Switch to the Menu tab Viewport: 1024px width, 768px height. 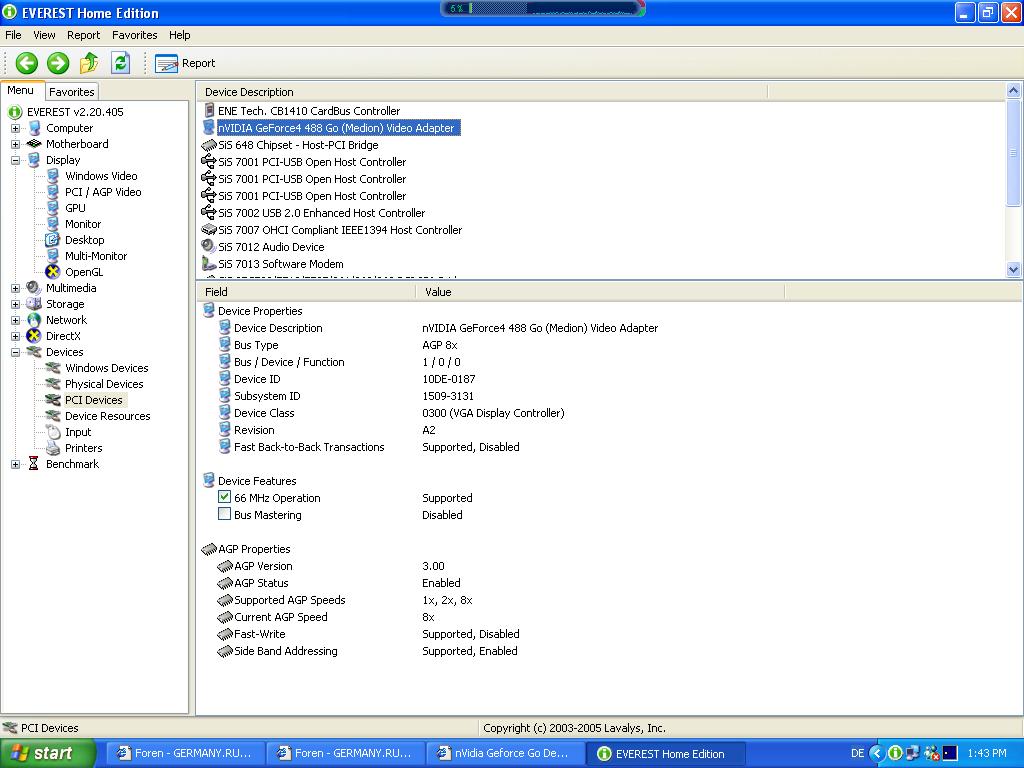click(21, 91)
